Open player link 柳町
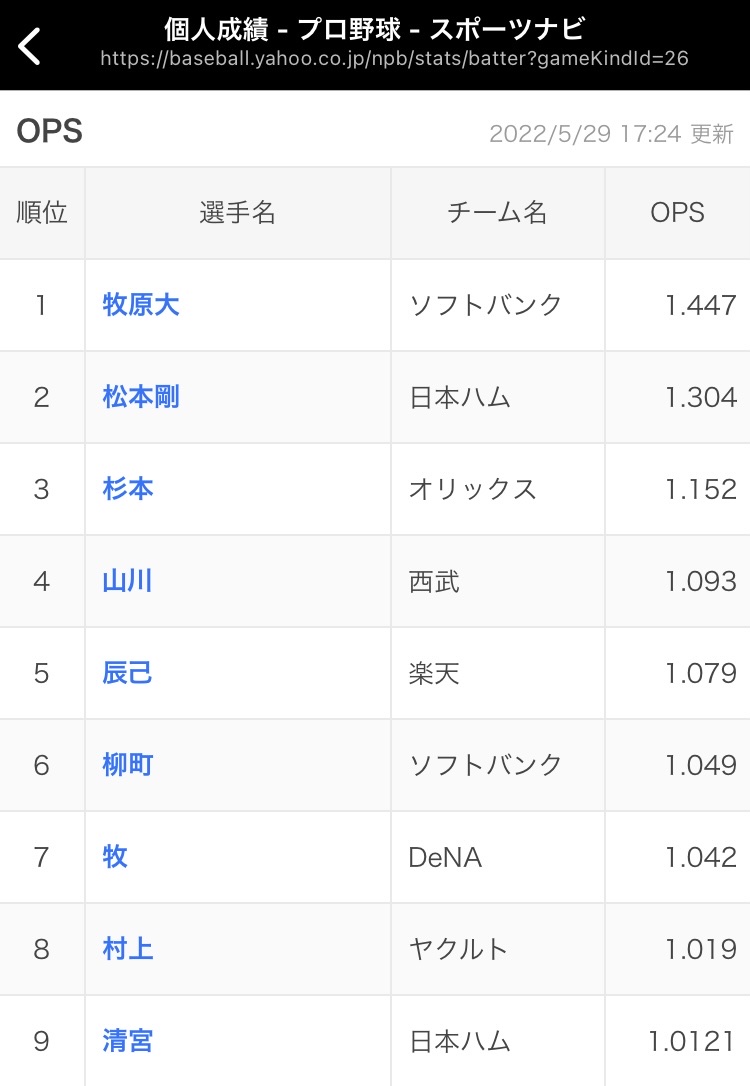Image resolution: width=750 pixels, height=1086 pixels. click(127, 765)
